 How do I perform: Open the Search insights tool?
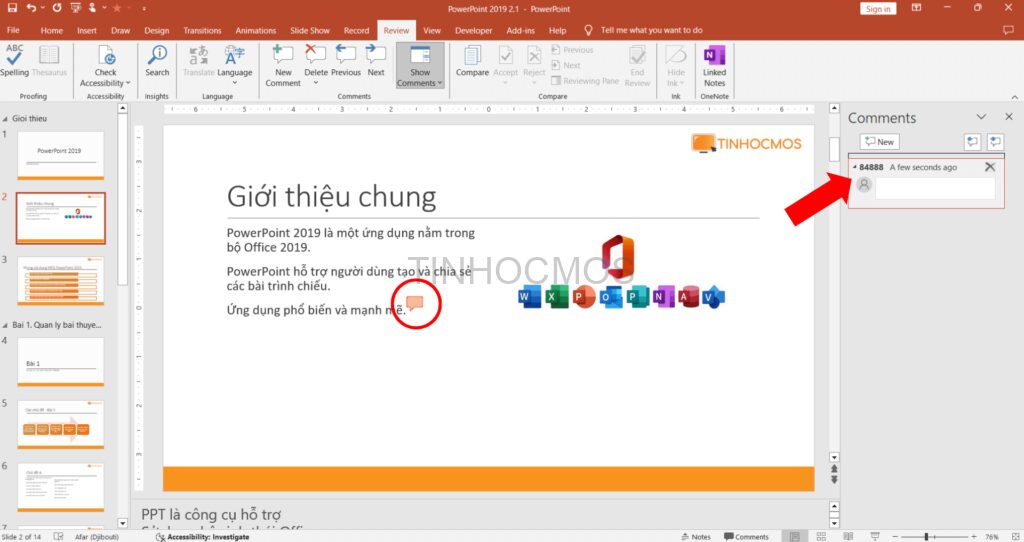pos(157,61)
